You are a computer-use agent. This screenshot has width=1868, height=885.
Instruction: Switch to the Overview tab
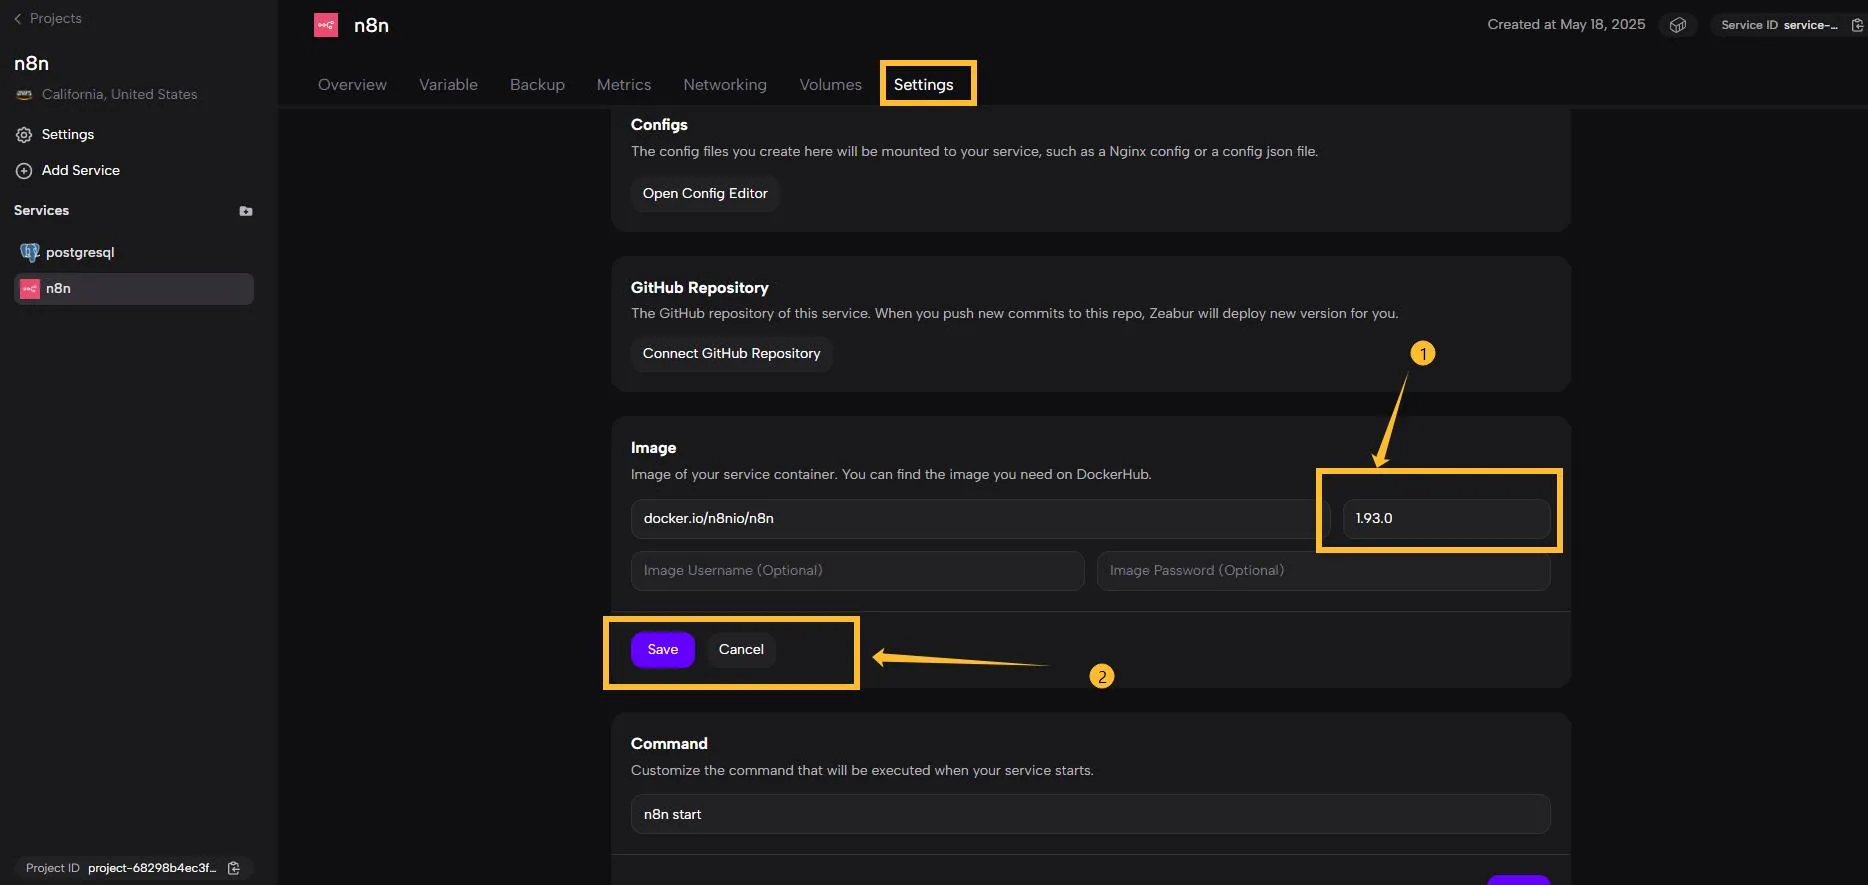352,85
